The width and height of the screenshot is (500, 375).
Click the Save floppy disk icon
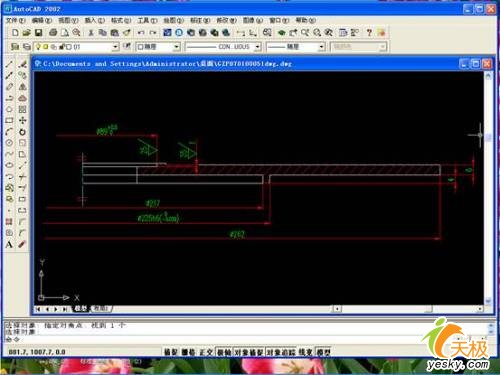coord(38,32)
